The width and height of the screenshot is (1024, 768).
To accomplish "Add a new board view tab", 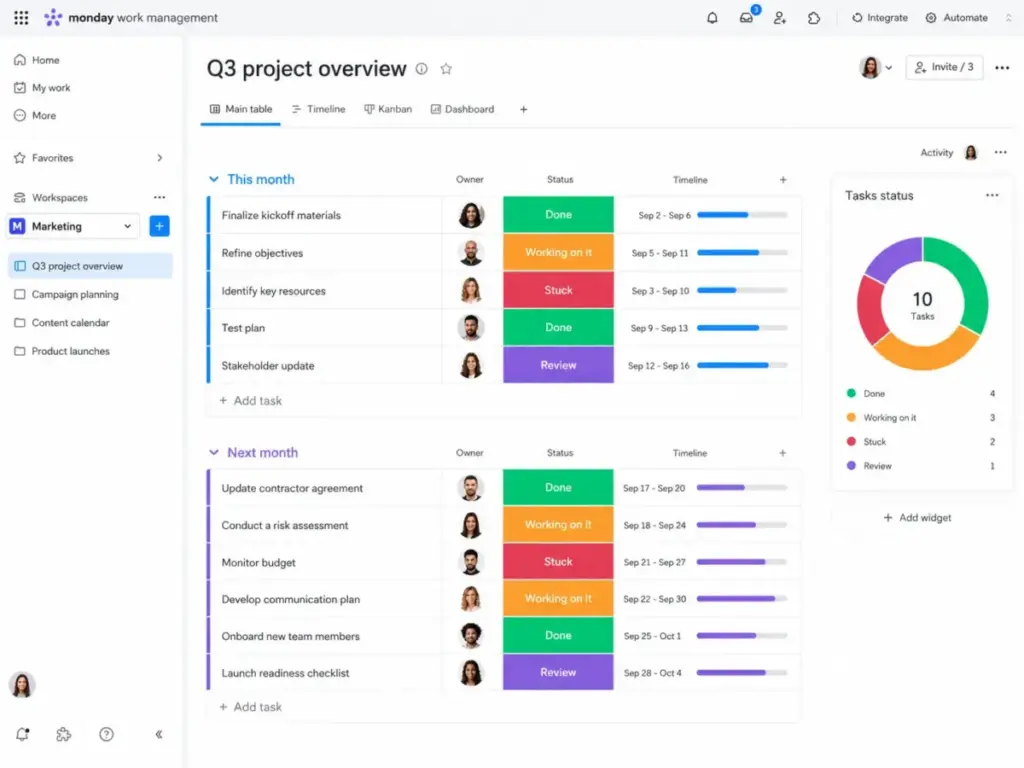I will [x=523, y=109].
